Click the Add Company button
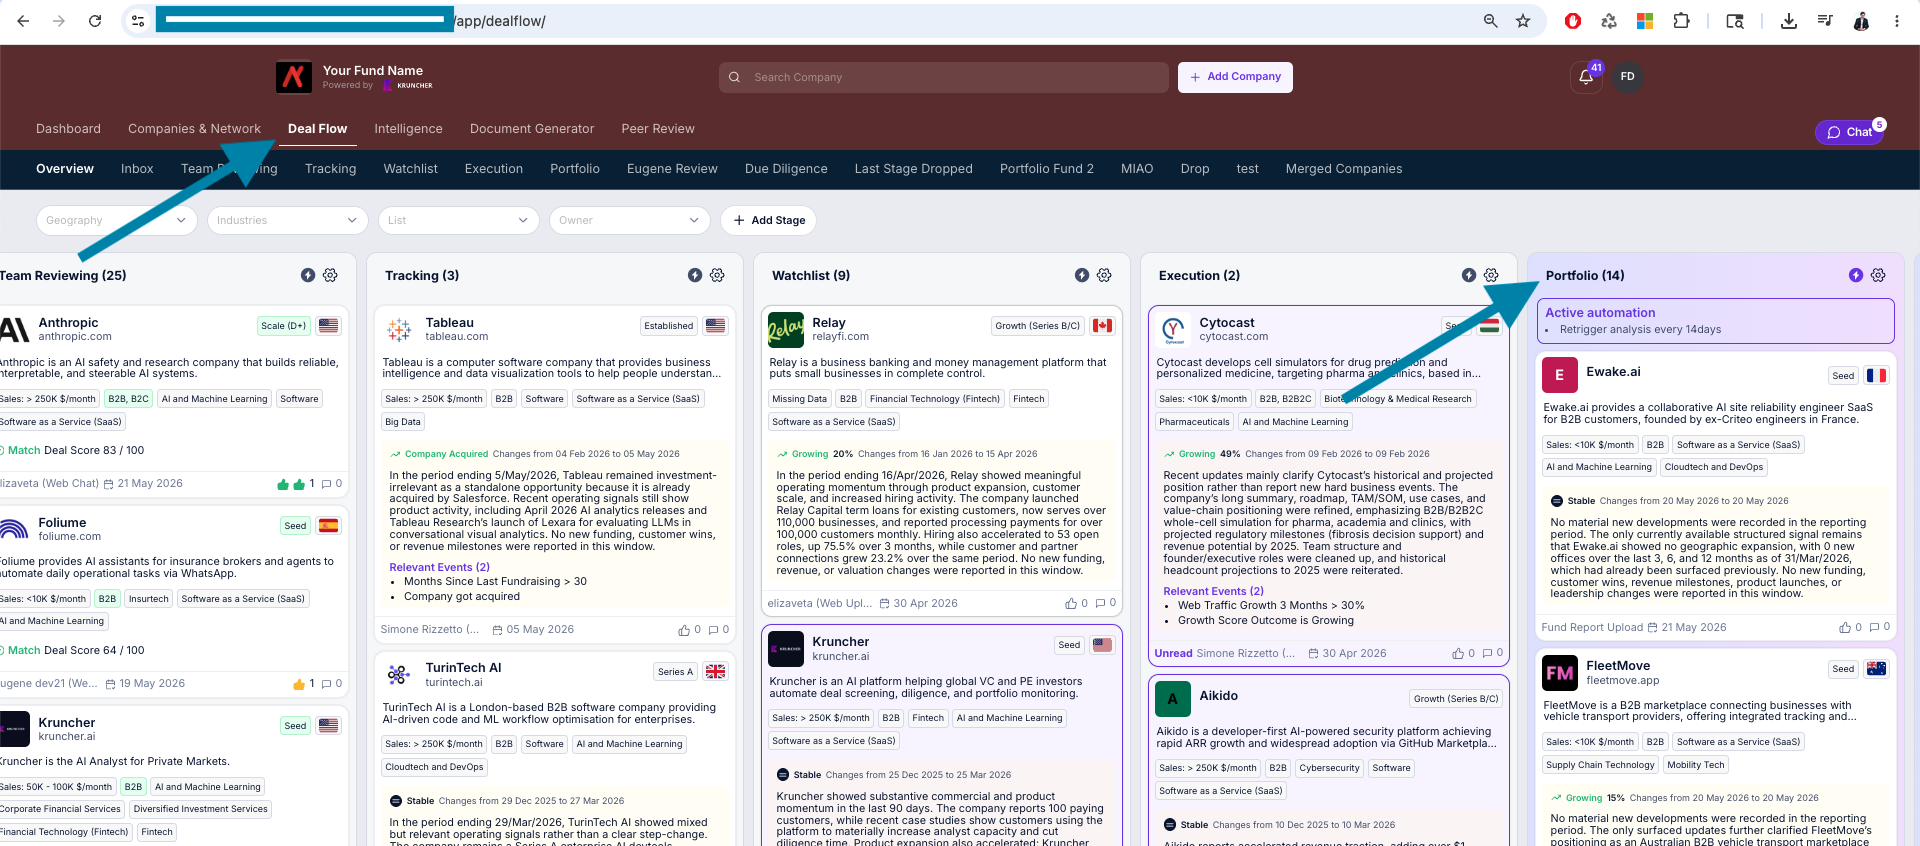 (1235, 77)
